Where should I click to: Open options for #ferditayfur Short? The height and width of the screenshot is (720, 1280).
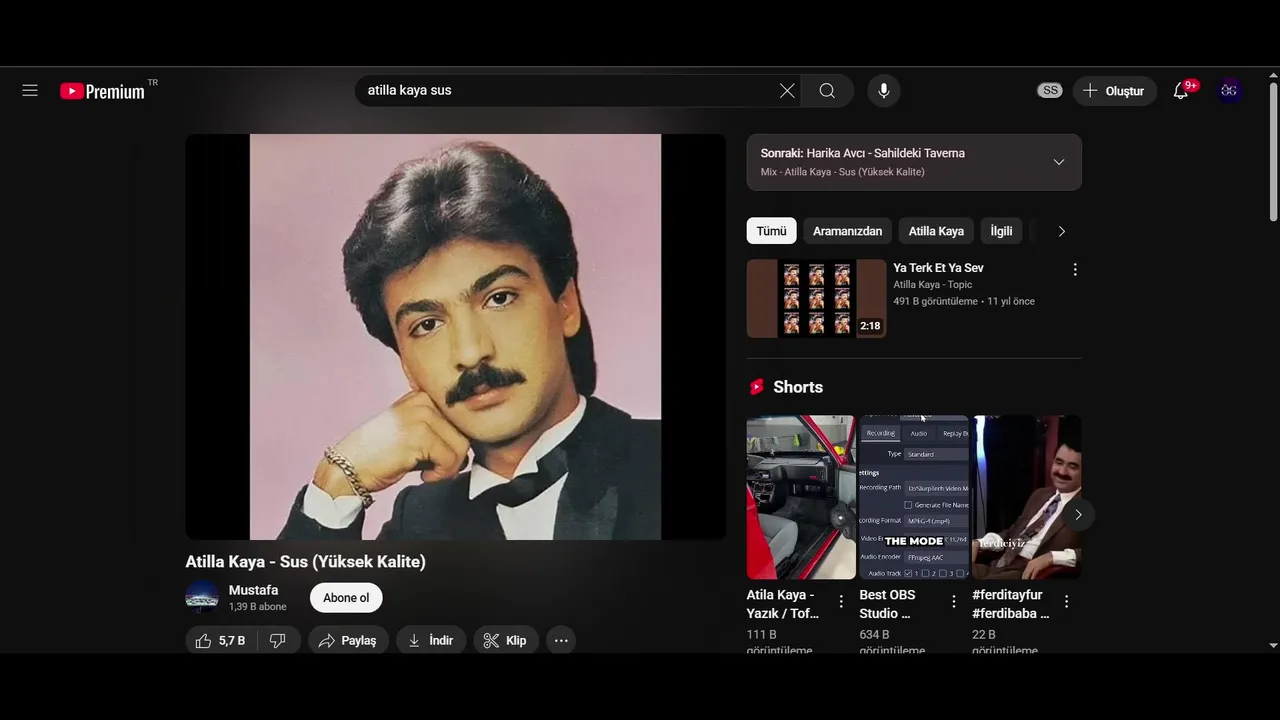click(1067, 601)
